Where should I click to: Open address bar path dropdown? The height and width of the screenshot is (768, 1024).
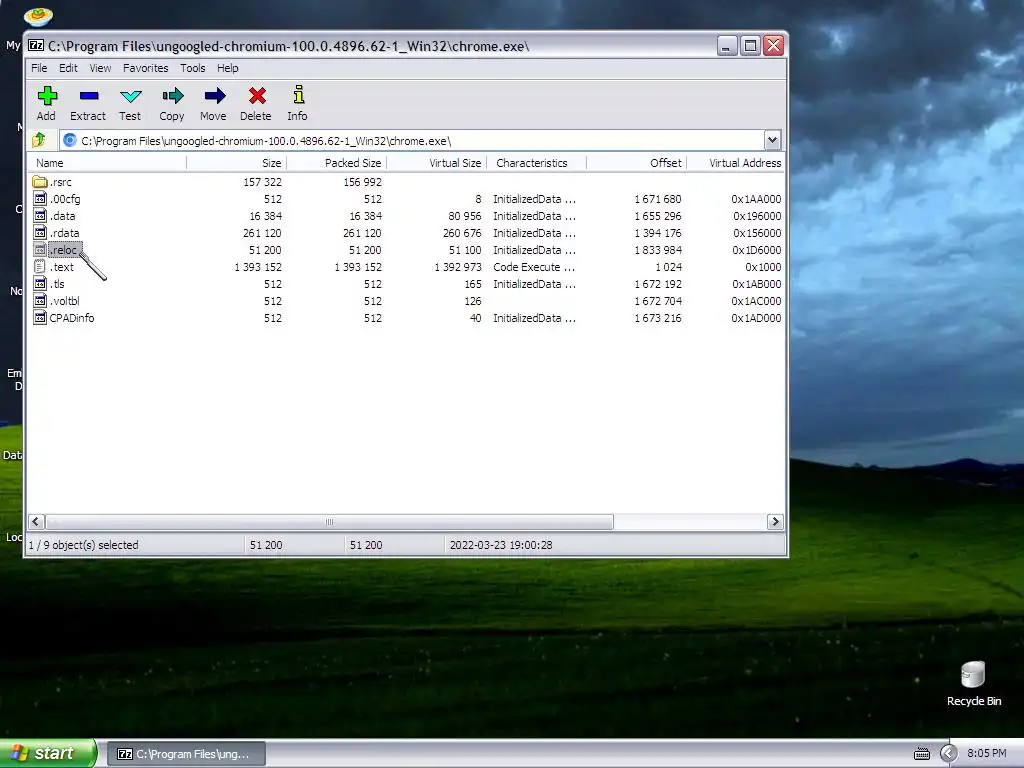click(772, 140)
